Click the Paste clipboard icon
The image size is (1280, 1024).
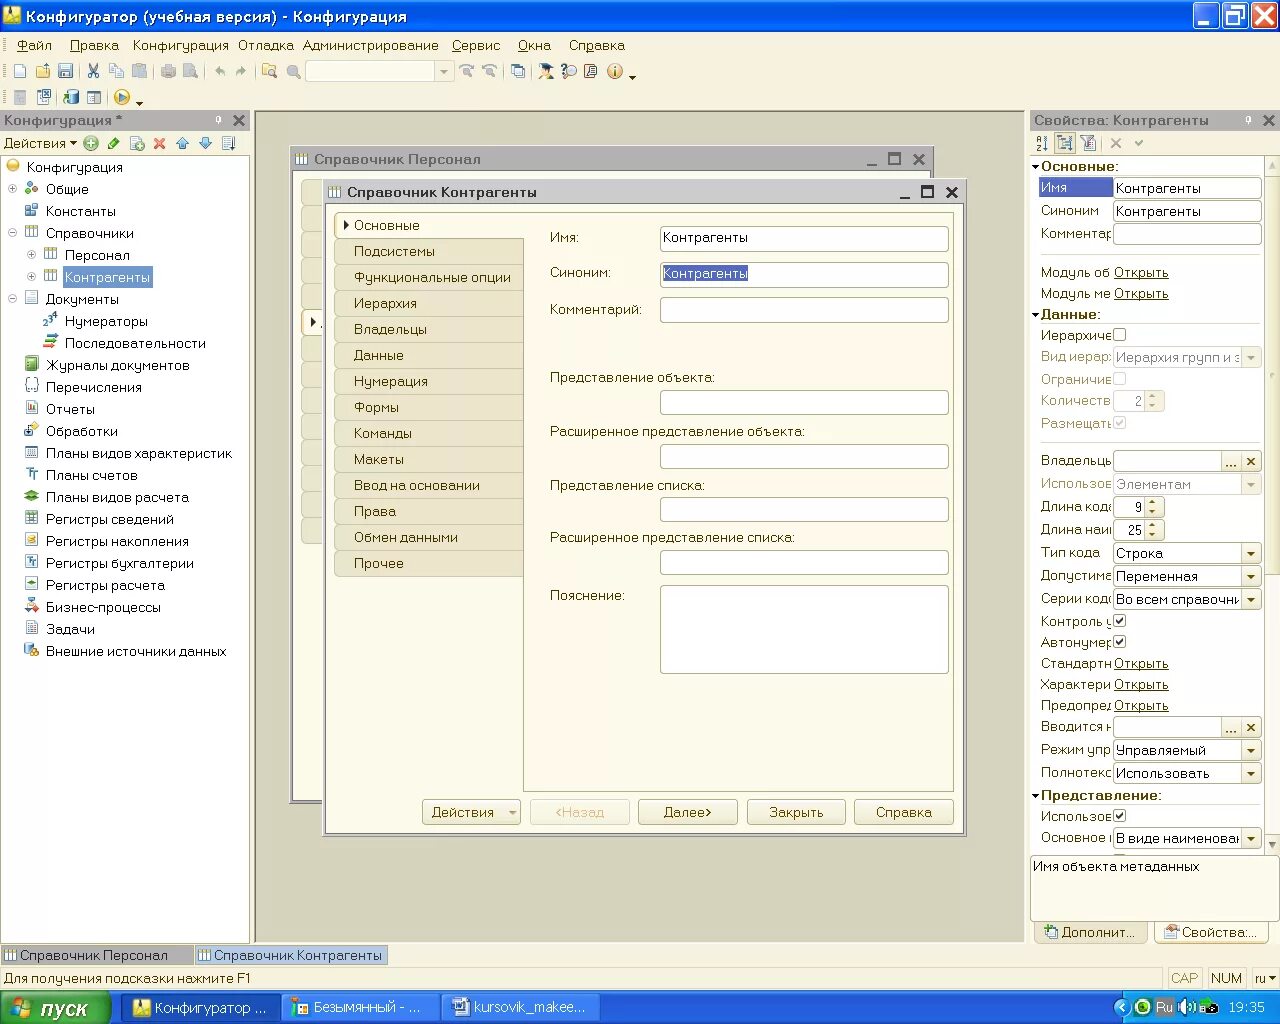click(139, 71)
